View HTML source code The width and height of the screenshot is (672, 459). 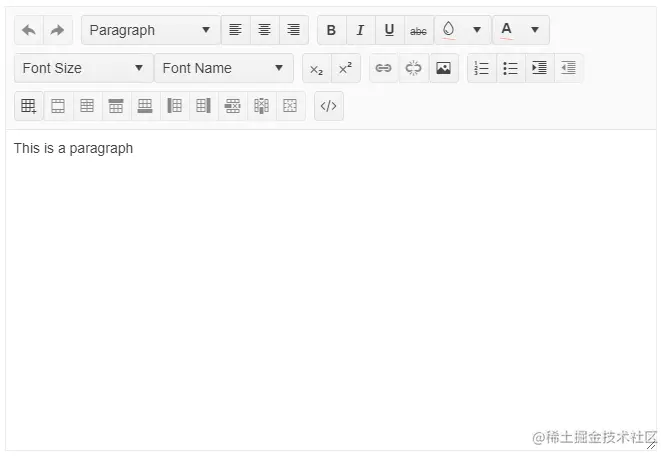click(329, 106)
